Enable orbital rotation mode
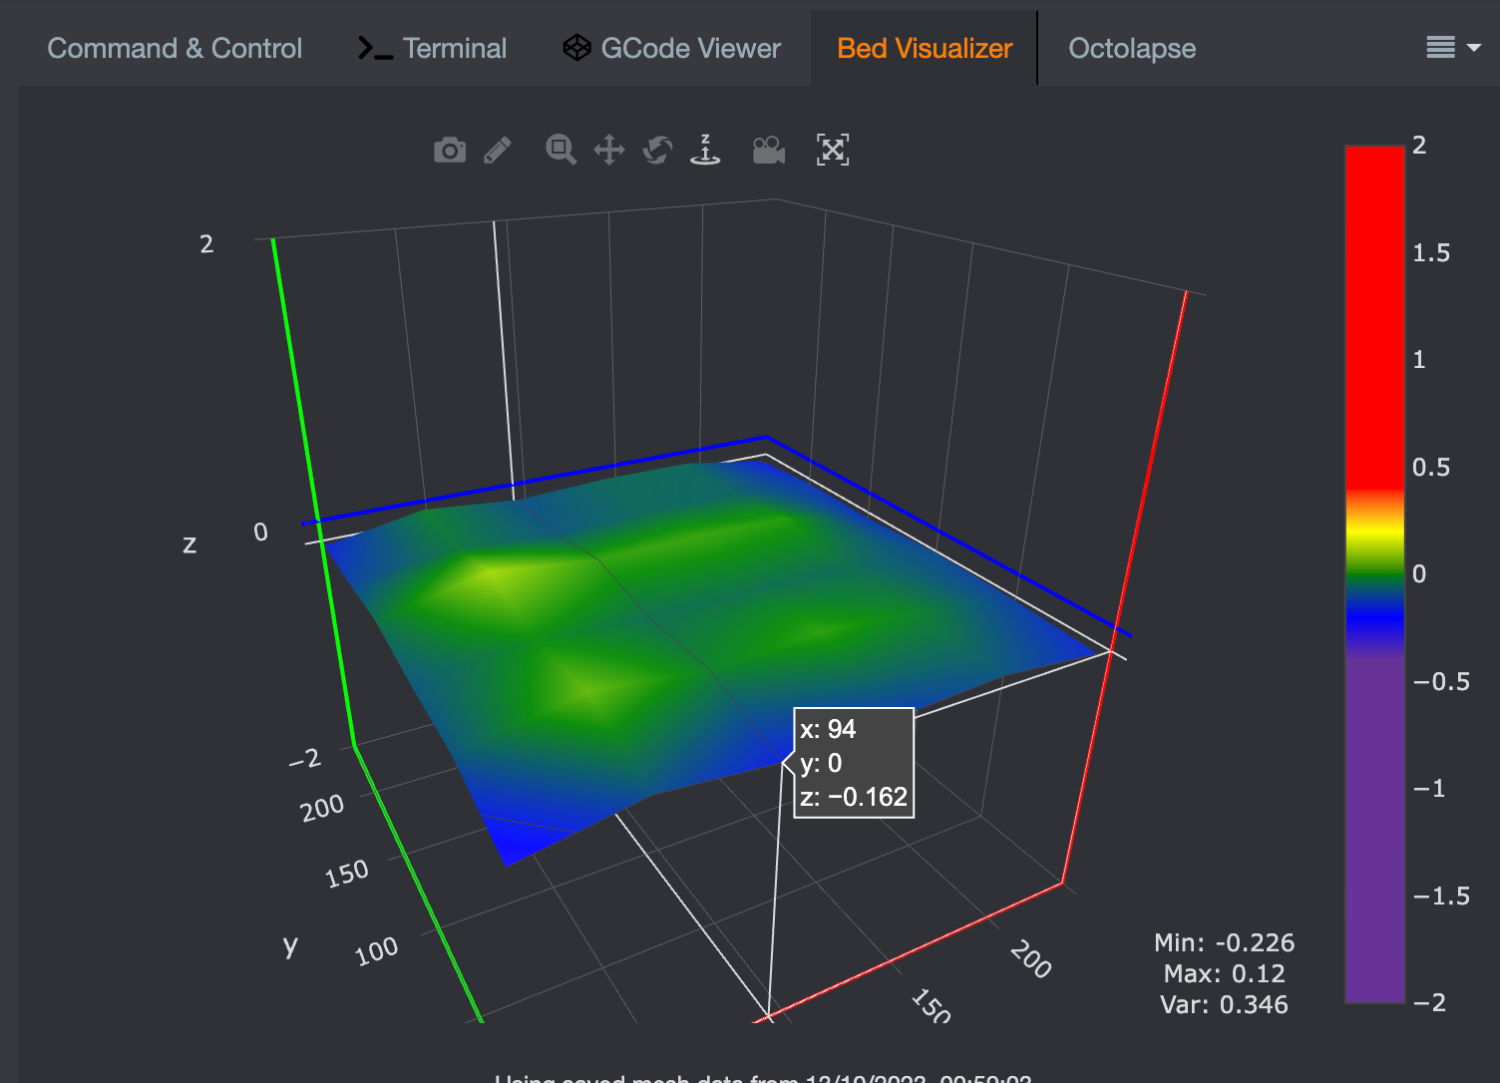Image resolution: width=1500 pixels, height=1083 pixels. click(x=657, y=150)
